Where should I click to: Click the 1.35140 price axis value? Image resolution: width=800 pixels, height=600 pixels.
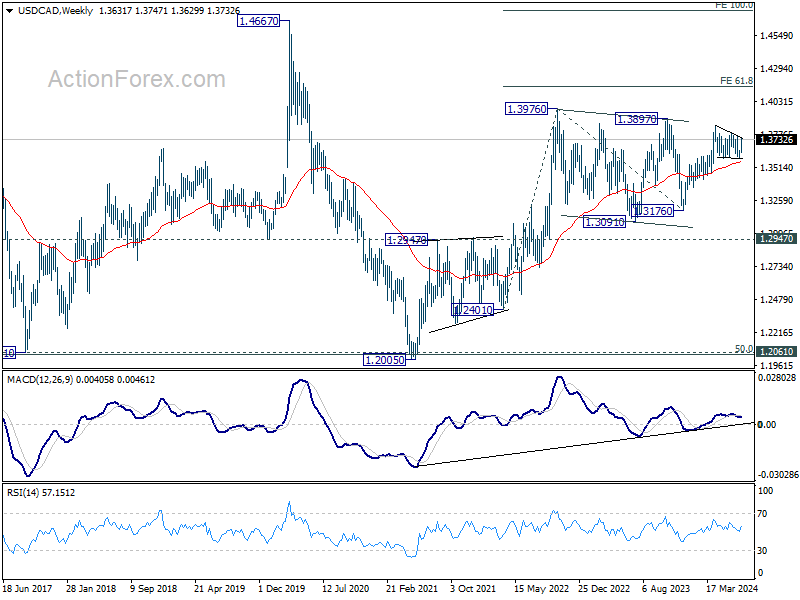pos(777,167)
